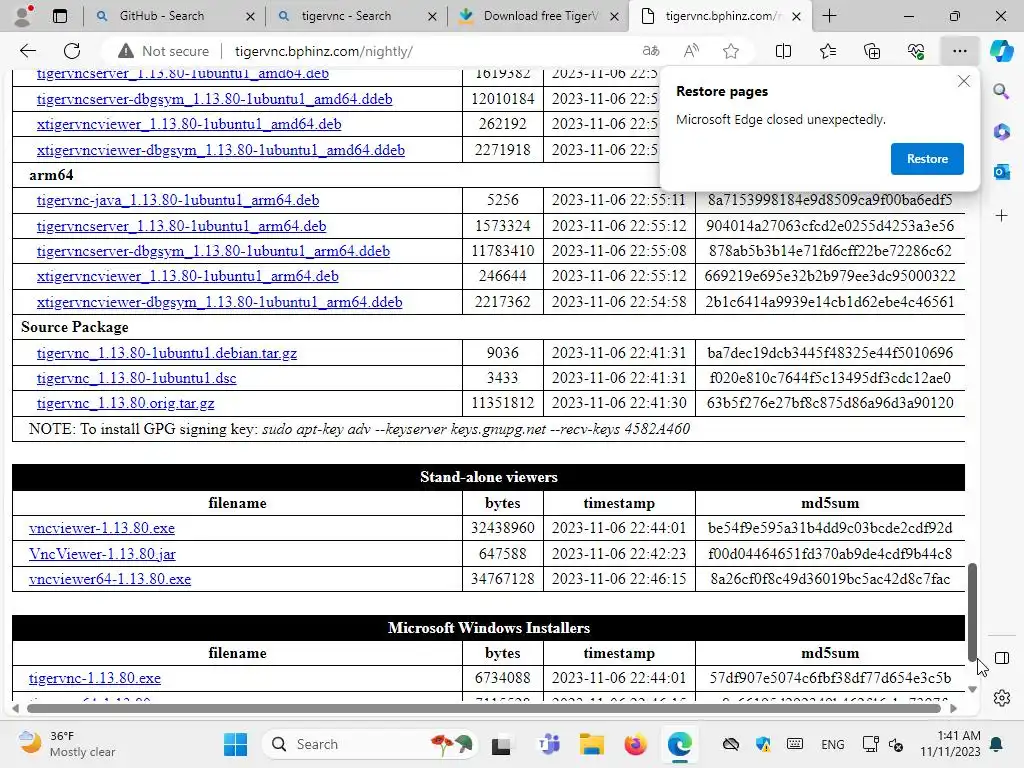Image resolution: width=1024 pixels, height=768 pixels.
Task: Download xtigervncviewer-dbgsym amd64 ddeb
Action: pyautogui.click(x=221, y=150)
